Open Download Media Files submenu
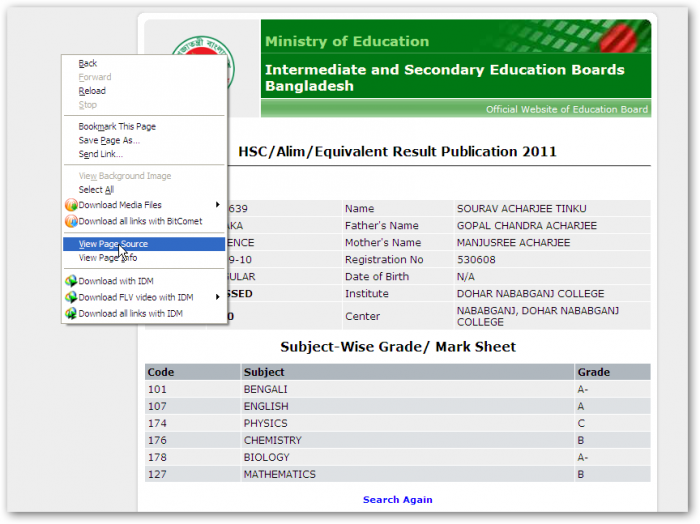 click(144, 205)
